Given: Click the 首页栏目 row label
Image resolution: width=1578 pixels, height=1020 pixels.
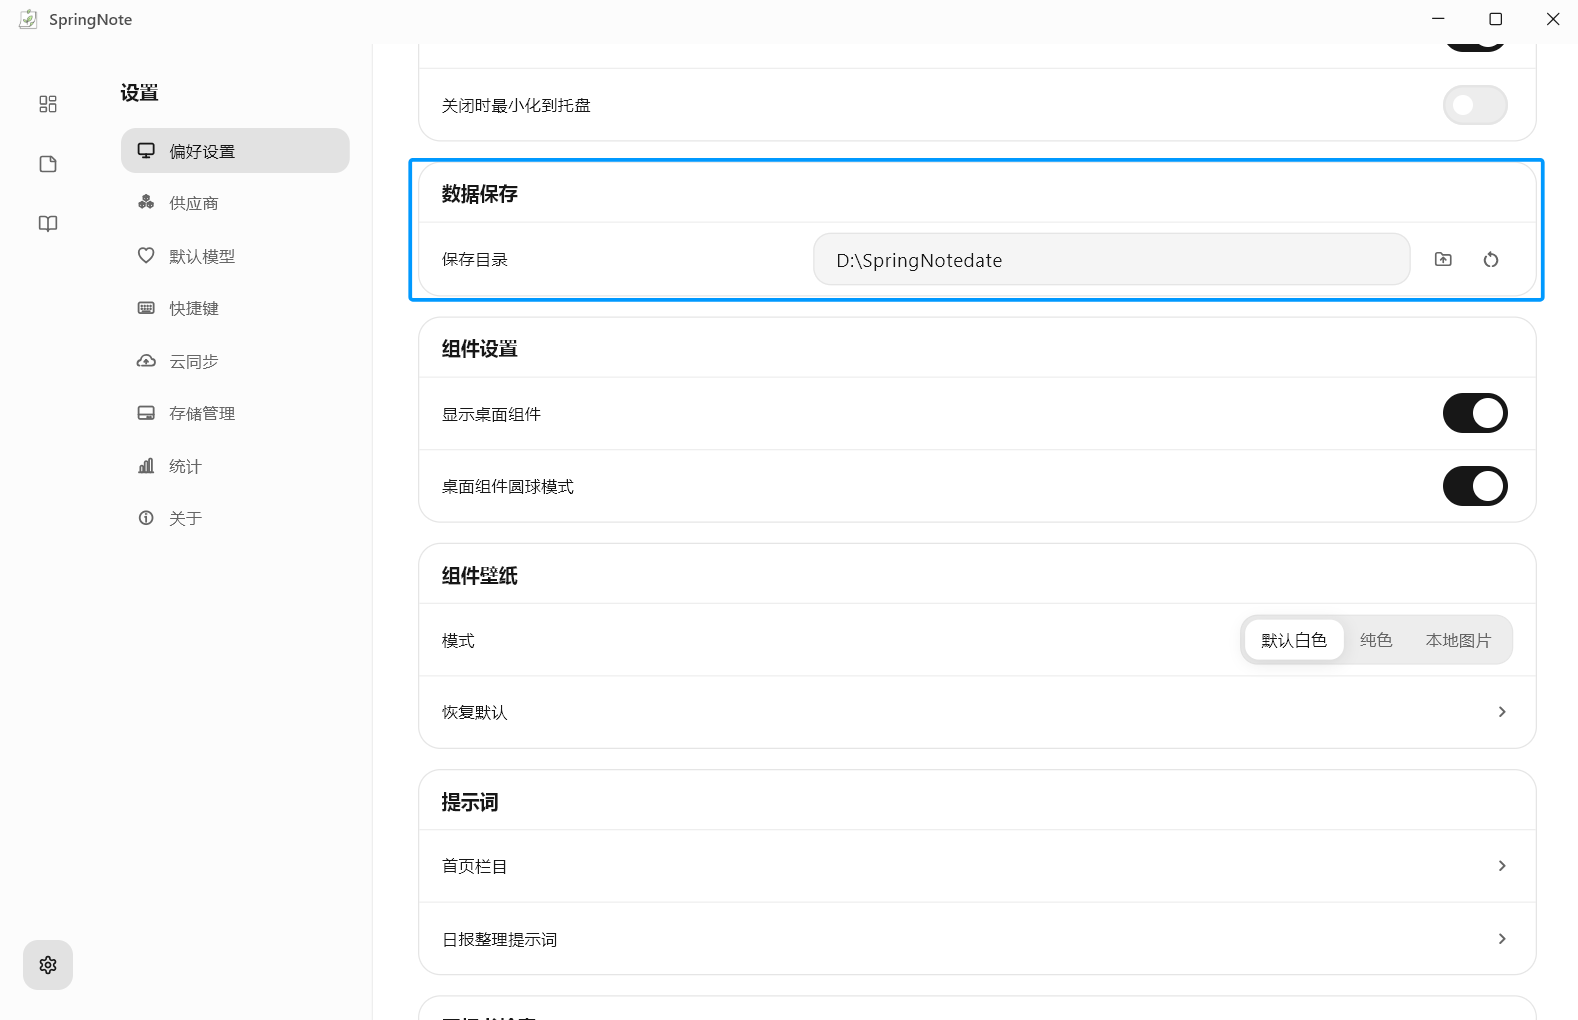Looking at the screenshot, I should point(475,866).
